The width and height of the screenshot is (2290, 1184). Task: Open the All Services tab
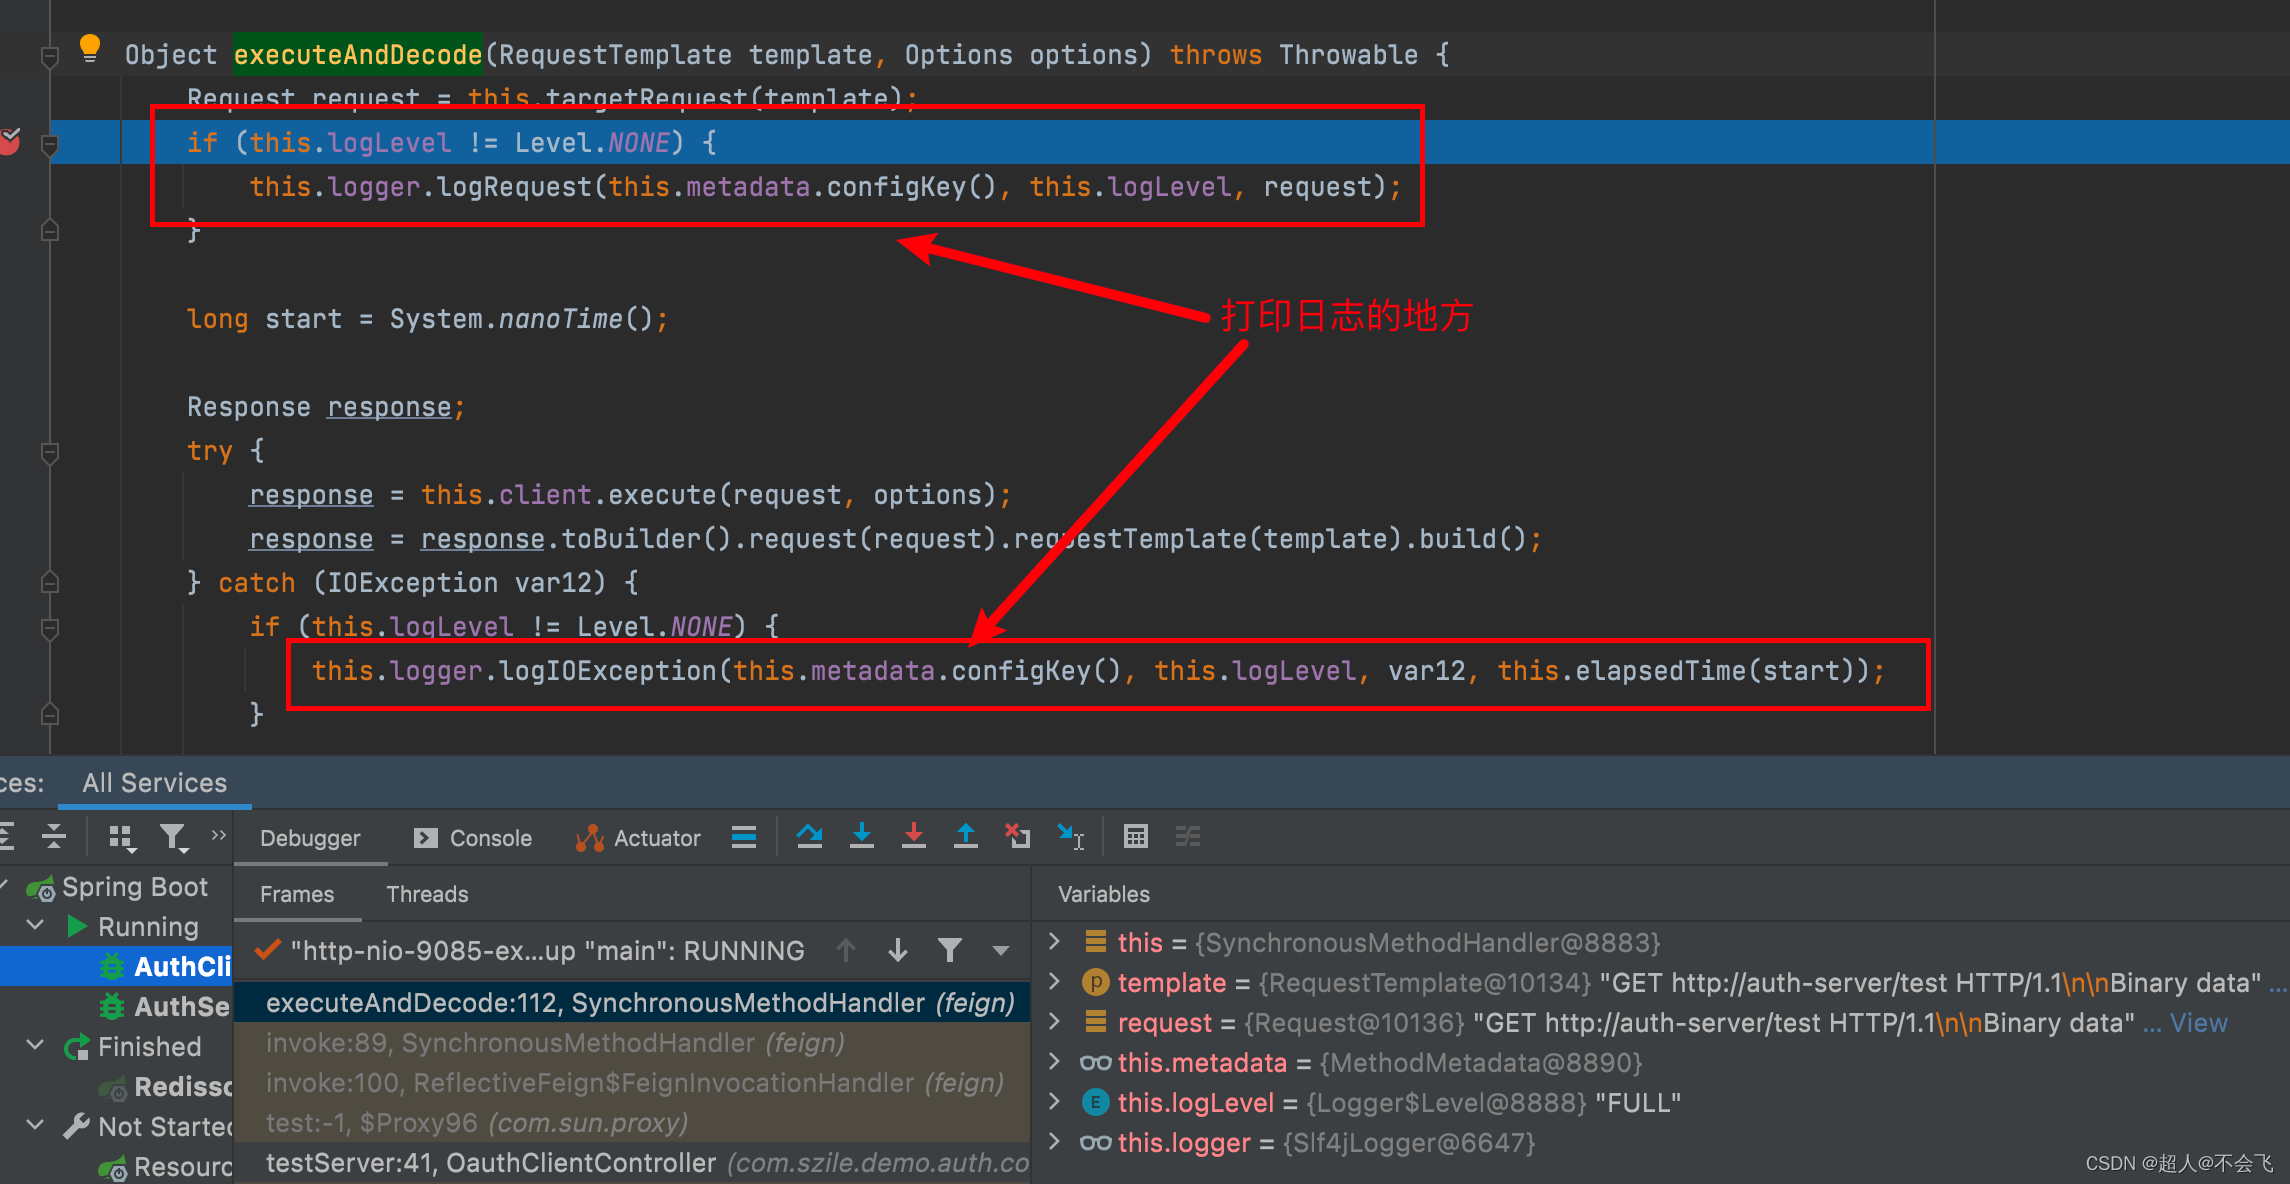coord(155,783)
